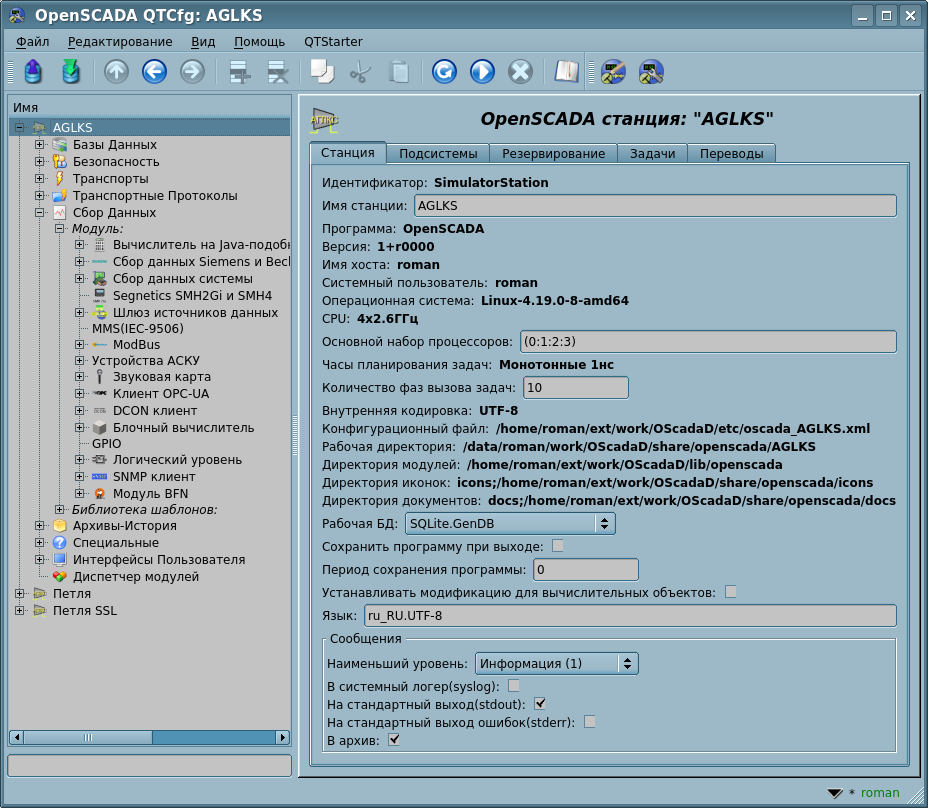Expand the ModBus module node
Viewport: 928px width, 808px height.
(79, 344)
